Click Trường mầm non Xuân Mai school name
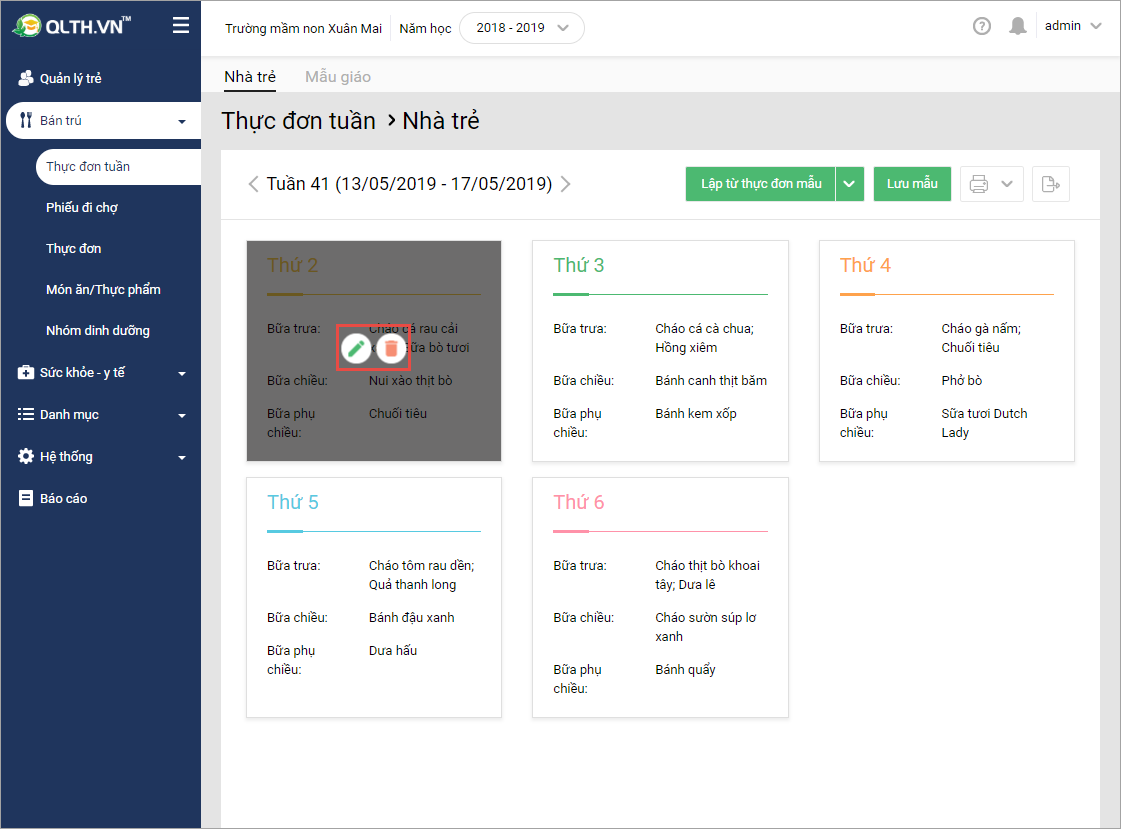The image size is (1121, 829). [303, 29]
